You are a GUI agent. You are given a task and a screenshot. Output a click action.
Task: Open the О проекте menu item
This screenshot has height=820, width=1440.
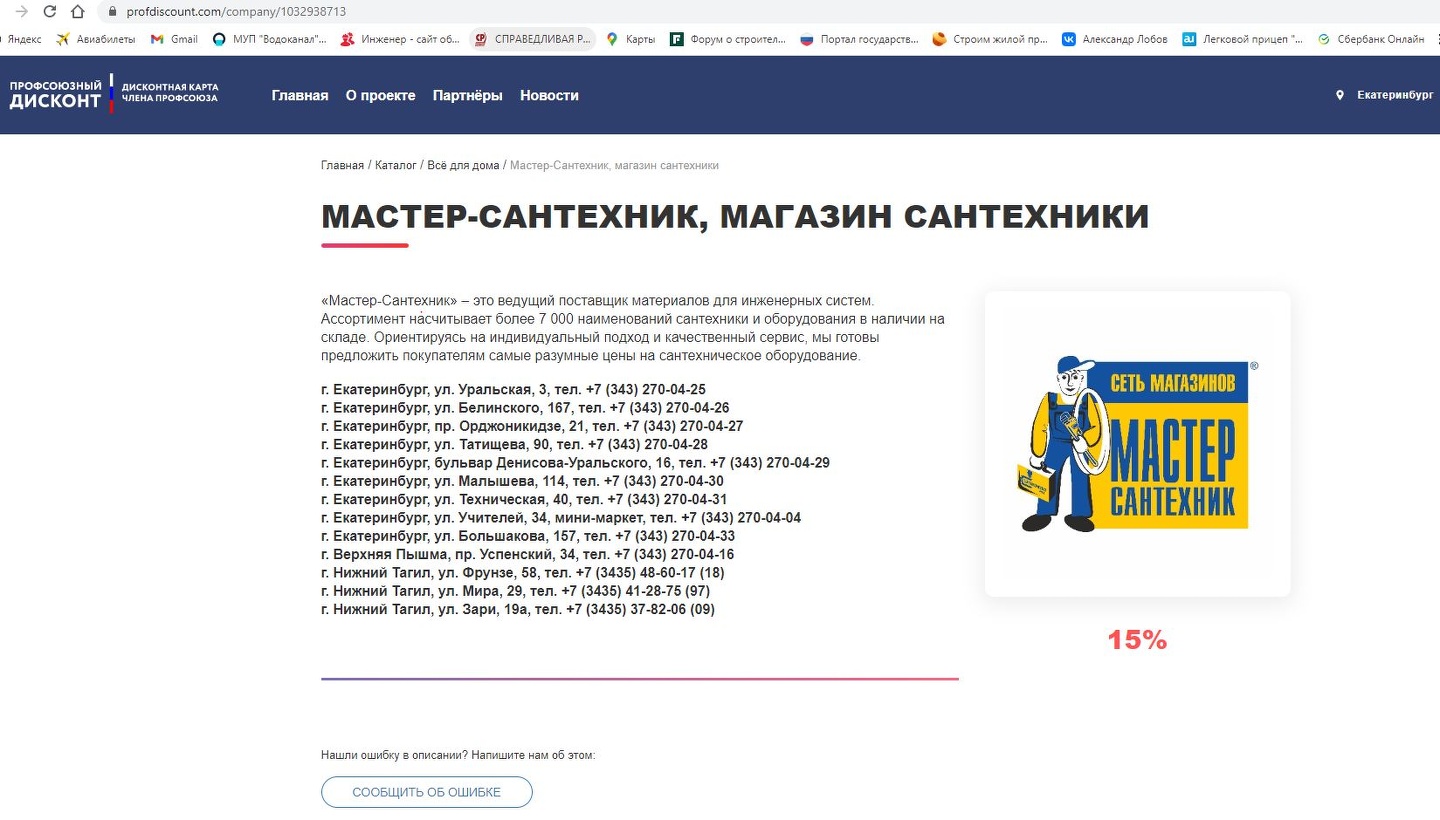point(380,96)
